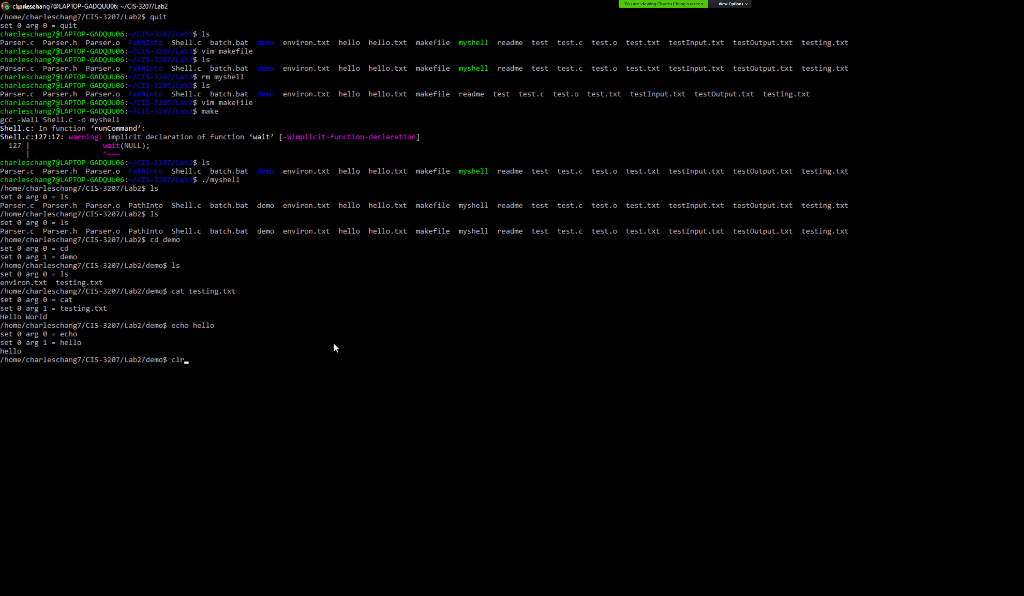Click the 'wait(NULL);' source line
The image size is (1024, 596).
point(126,146)
